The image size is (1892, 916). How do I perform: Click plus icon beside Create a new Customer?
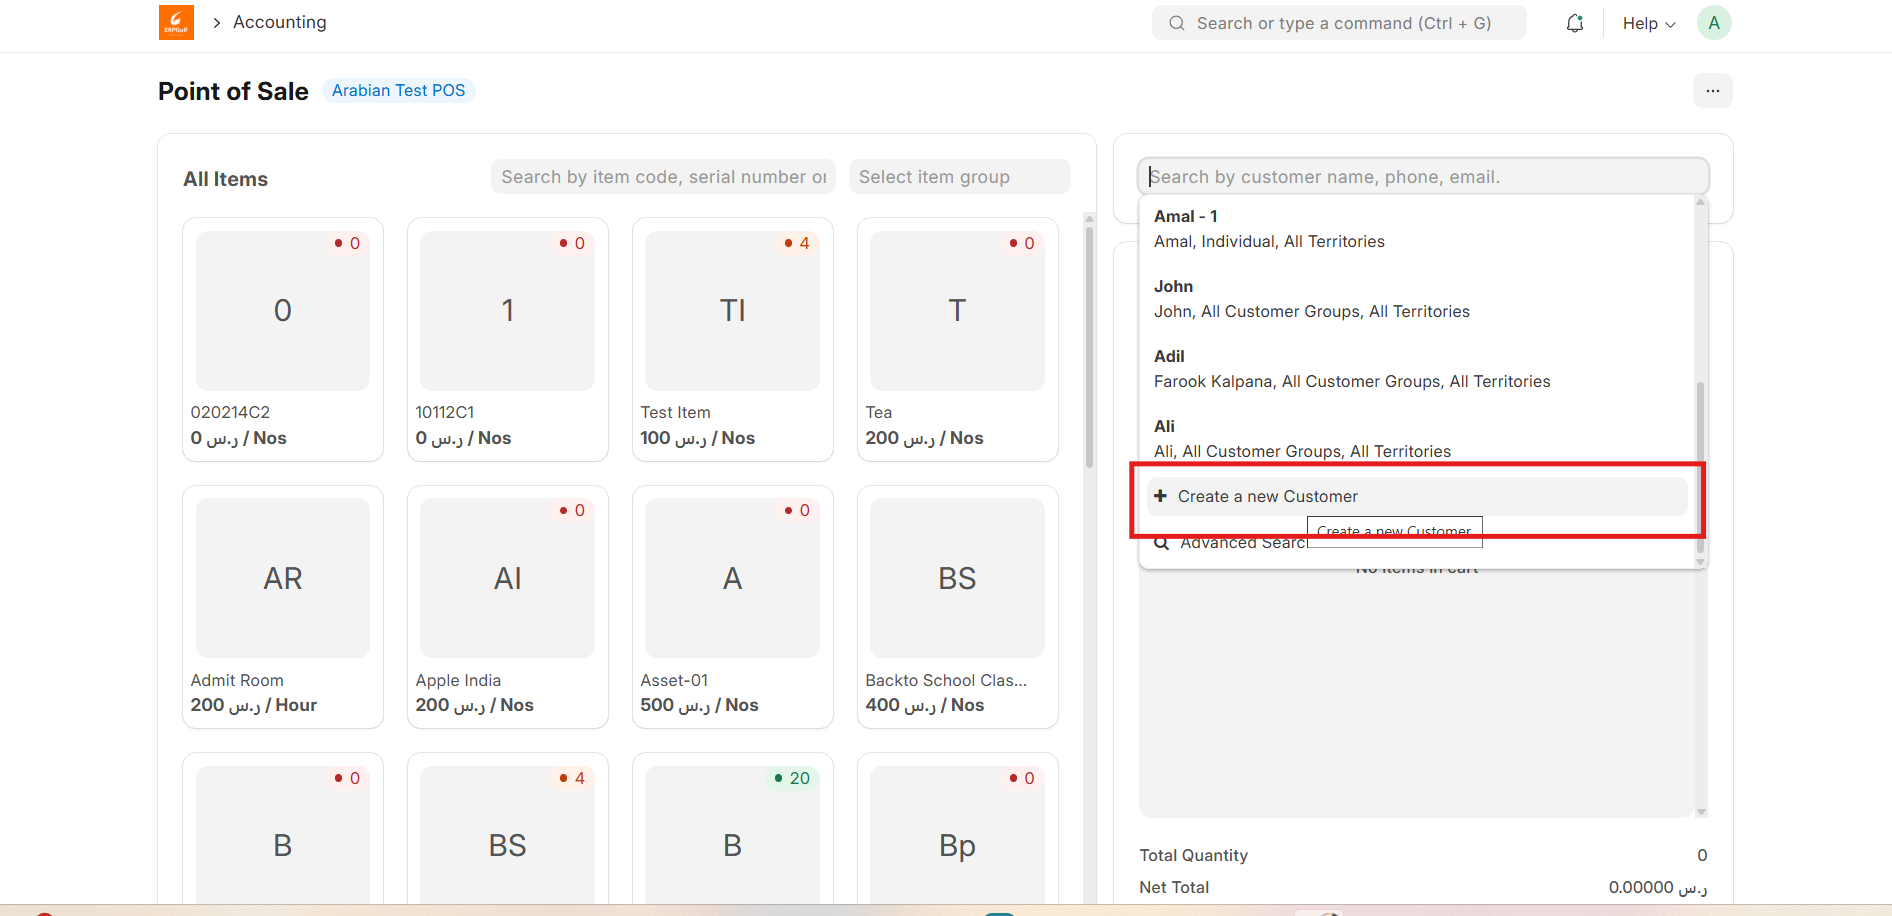[1161, 496]
